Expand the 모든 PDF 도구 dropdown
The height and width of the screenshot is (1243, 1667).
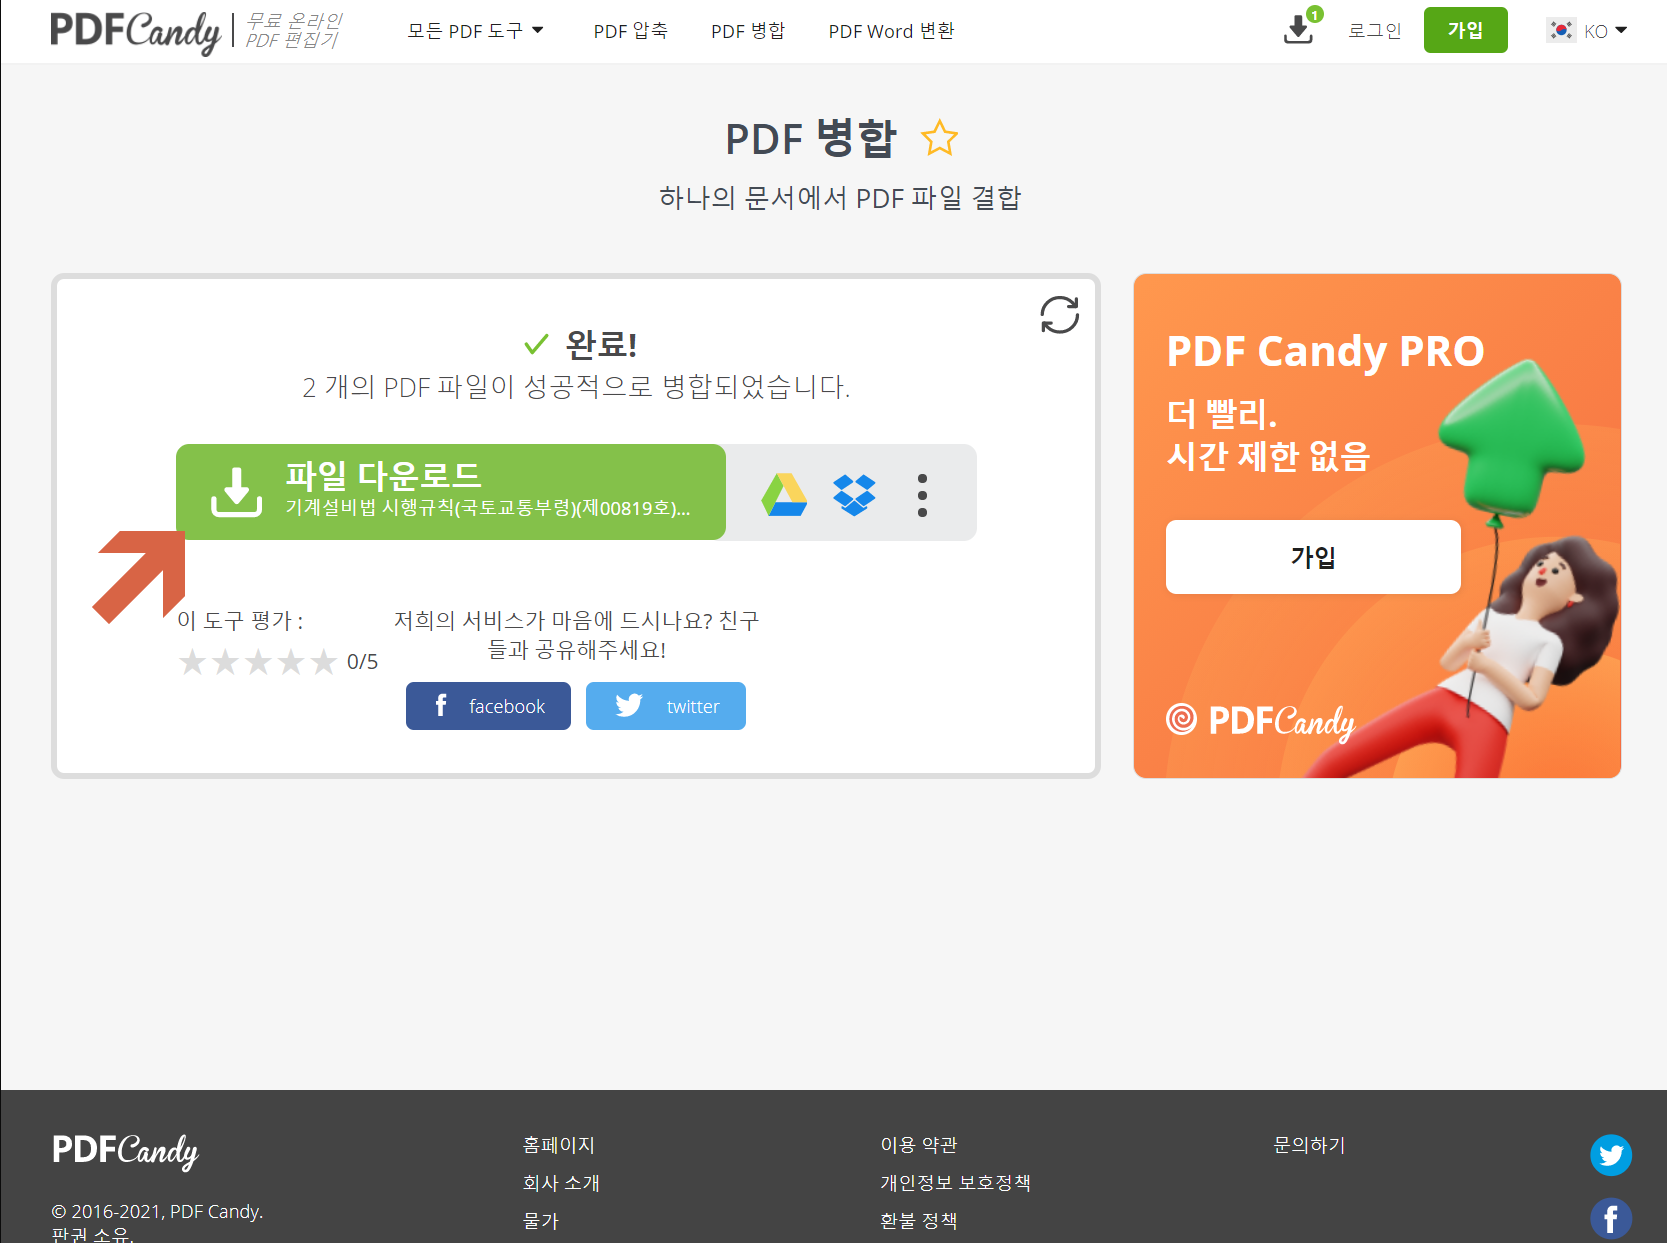pyautogui.click(x=475, y=30)
